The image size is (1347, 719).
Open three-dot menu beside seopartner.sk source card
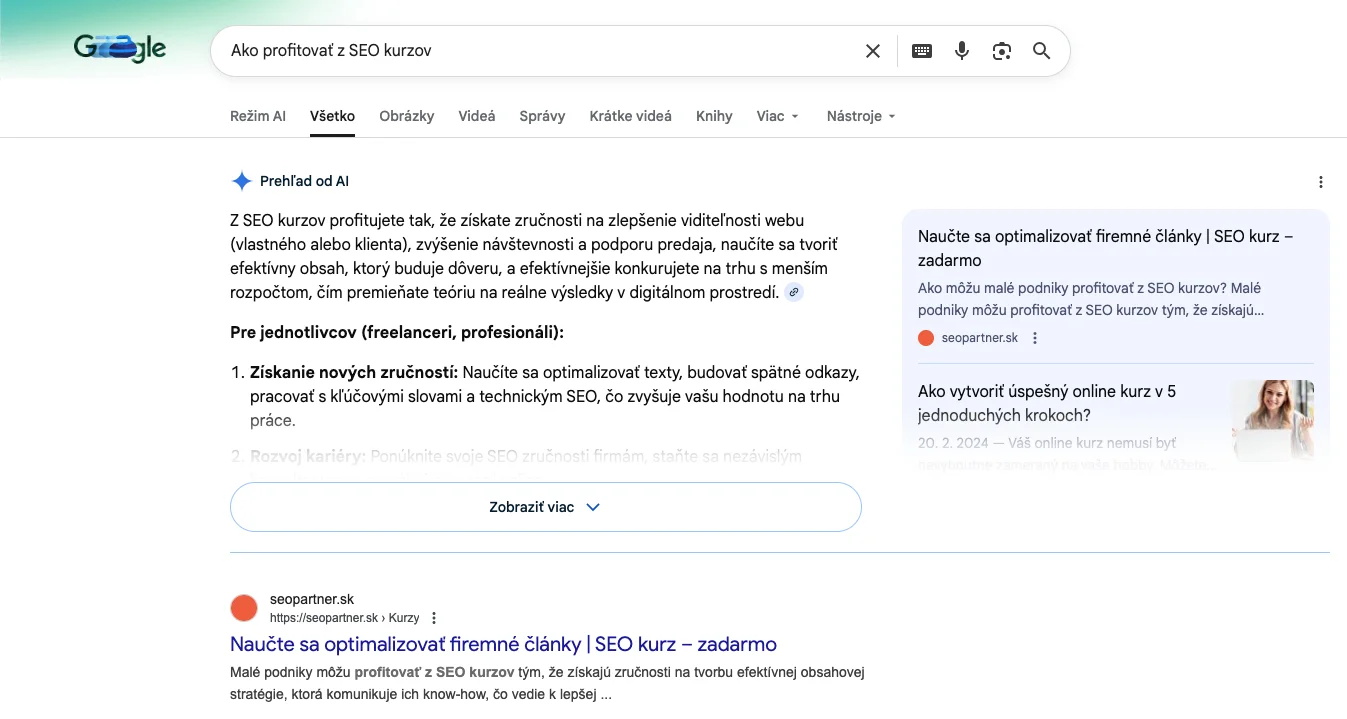[1035, 338]
